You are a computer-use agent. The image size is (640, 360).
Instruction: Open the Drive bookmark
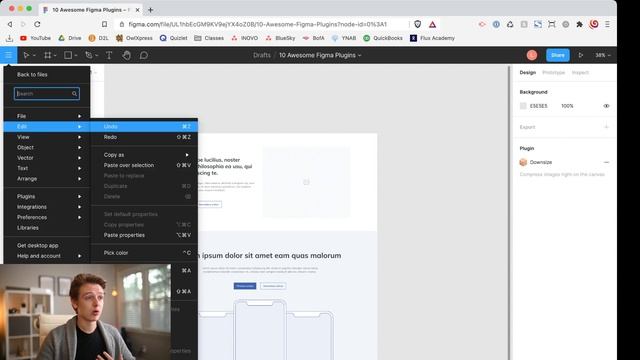point(69,38)
